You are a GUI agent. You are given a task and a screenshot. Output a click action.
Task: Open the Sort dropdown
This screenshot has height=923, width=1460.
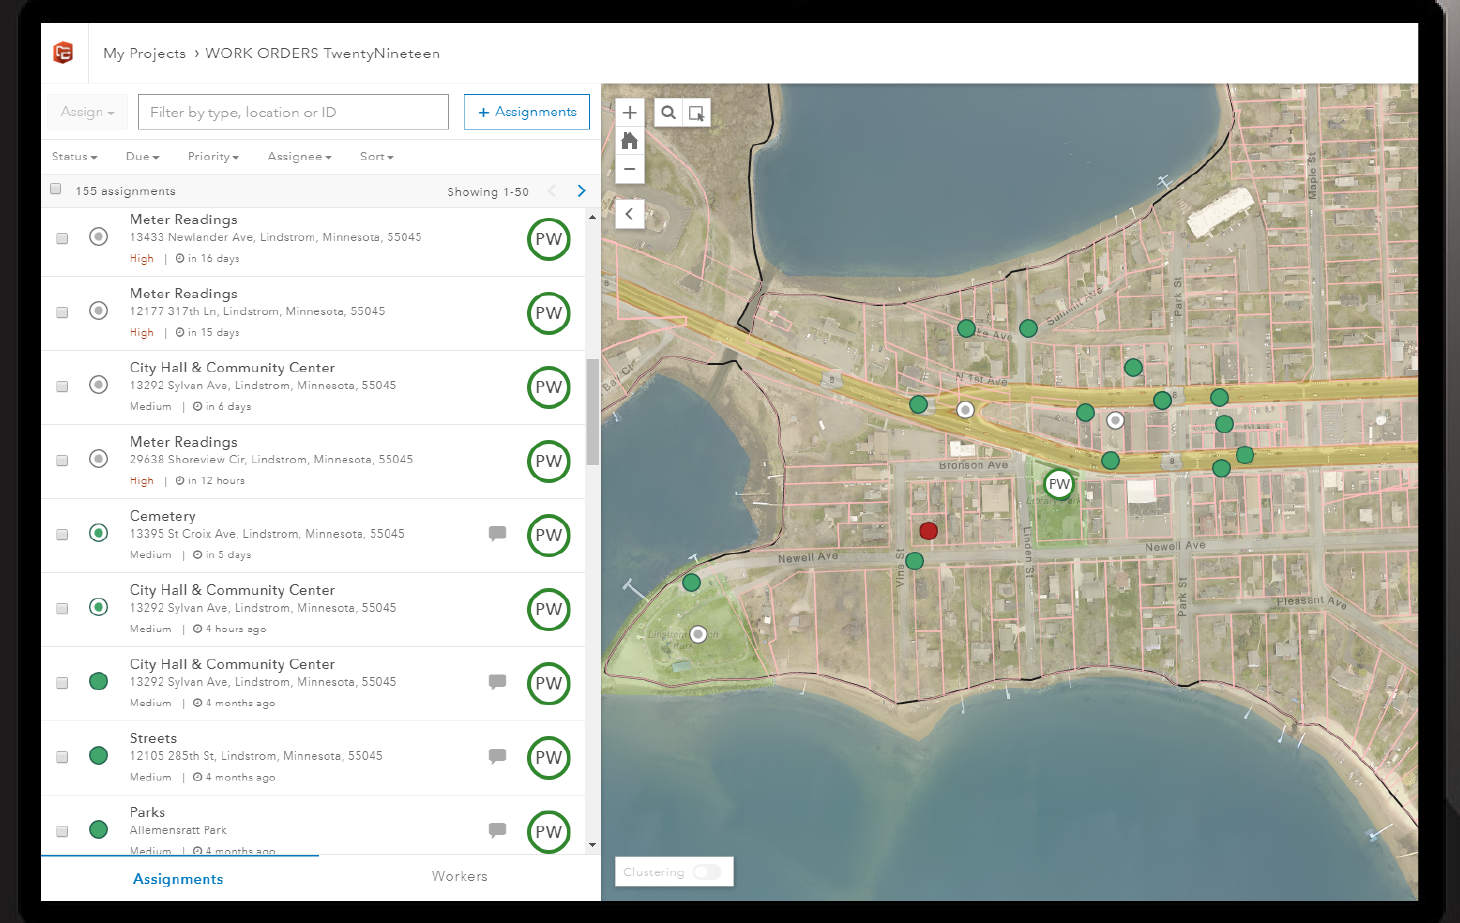coord(375,156)
